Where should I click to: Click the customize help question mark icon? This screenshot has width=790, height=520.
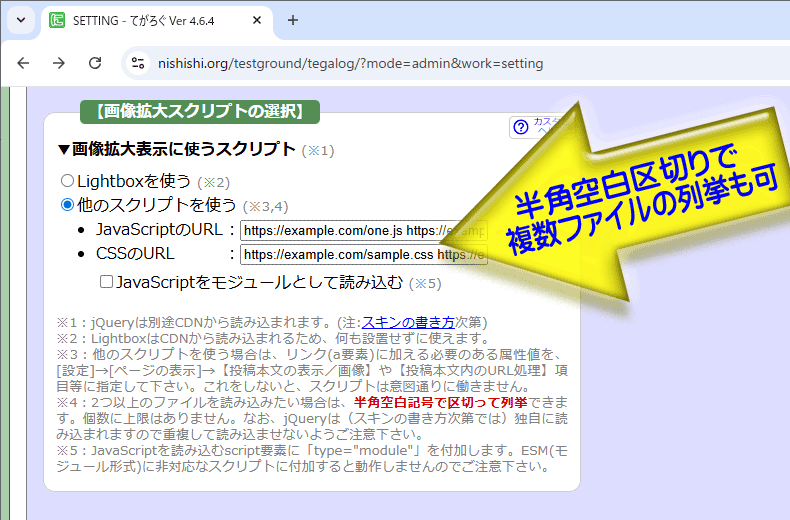[520, 127]
